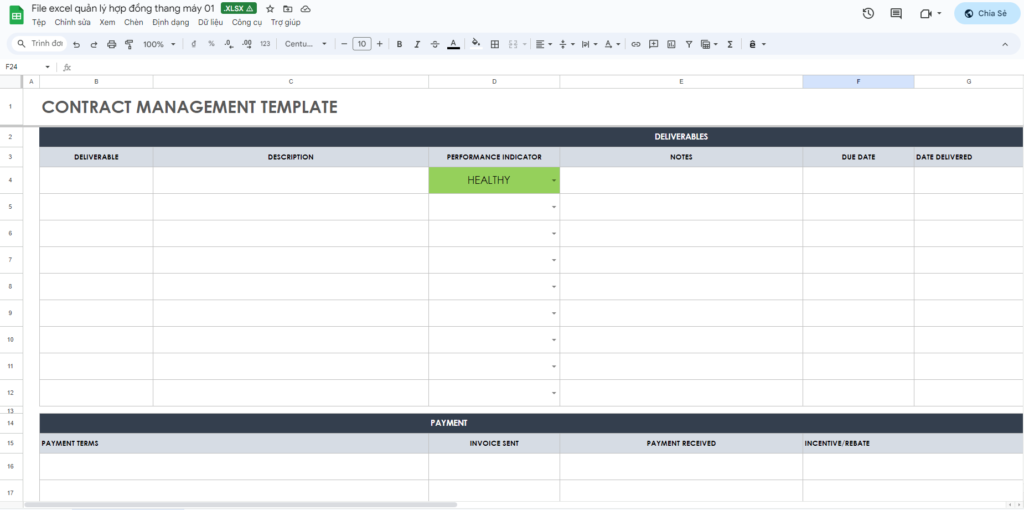The height and width of the screenshot is (510, 1024).
Task: Apply currency format with đ icon
Action: pyautogui.click(x=193, y=44)
